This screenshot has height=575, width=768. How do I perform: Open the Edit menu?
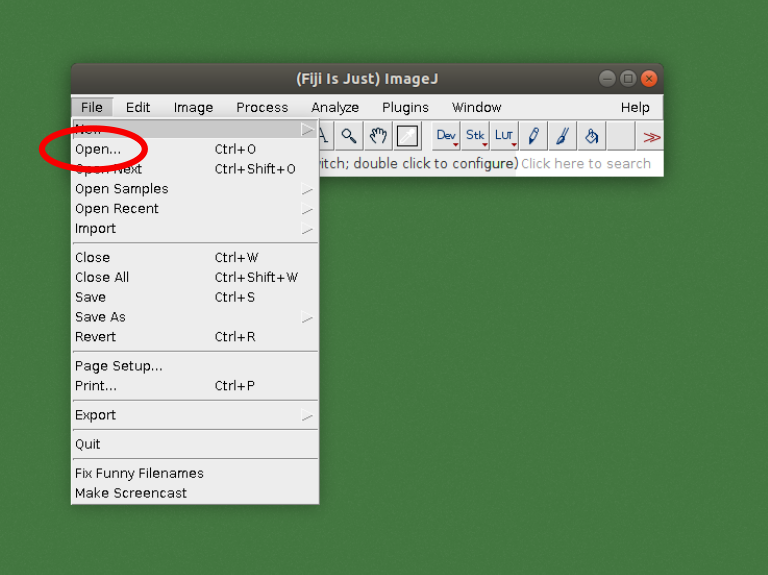tap(138, 107)
